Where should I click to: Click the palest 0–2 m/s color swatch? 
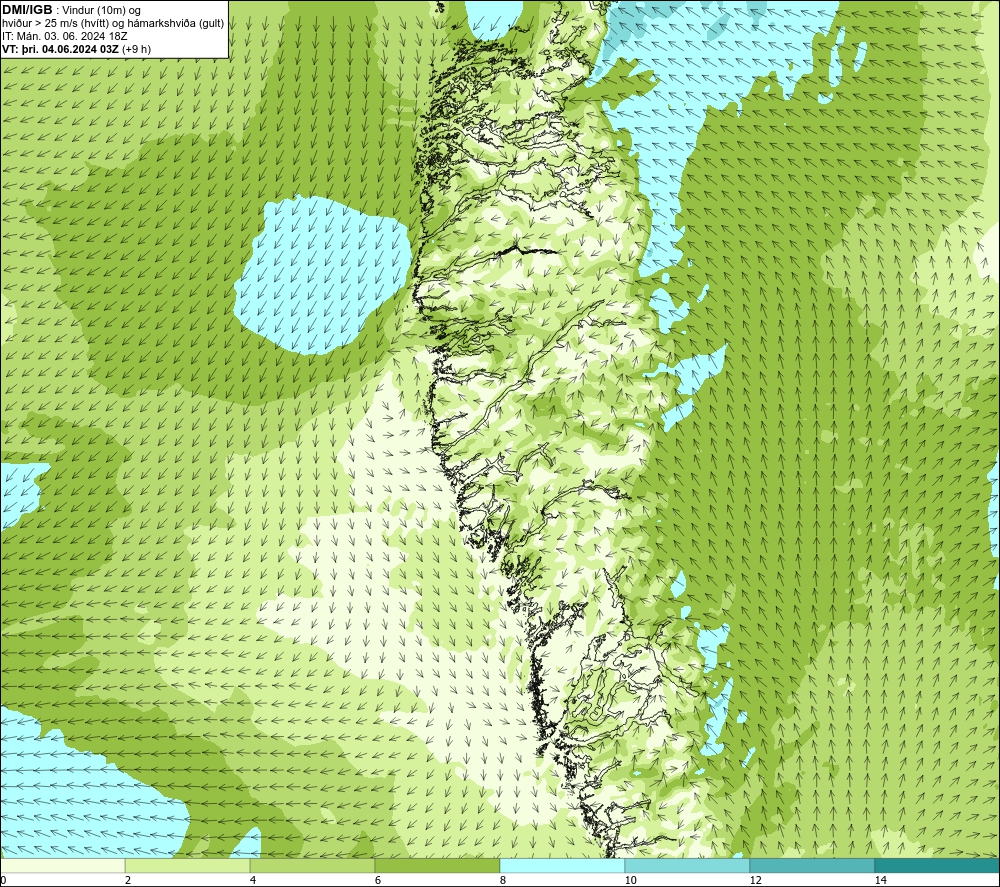point(62,866)
